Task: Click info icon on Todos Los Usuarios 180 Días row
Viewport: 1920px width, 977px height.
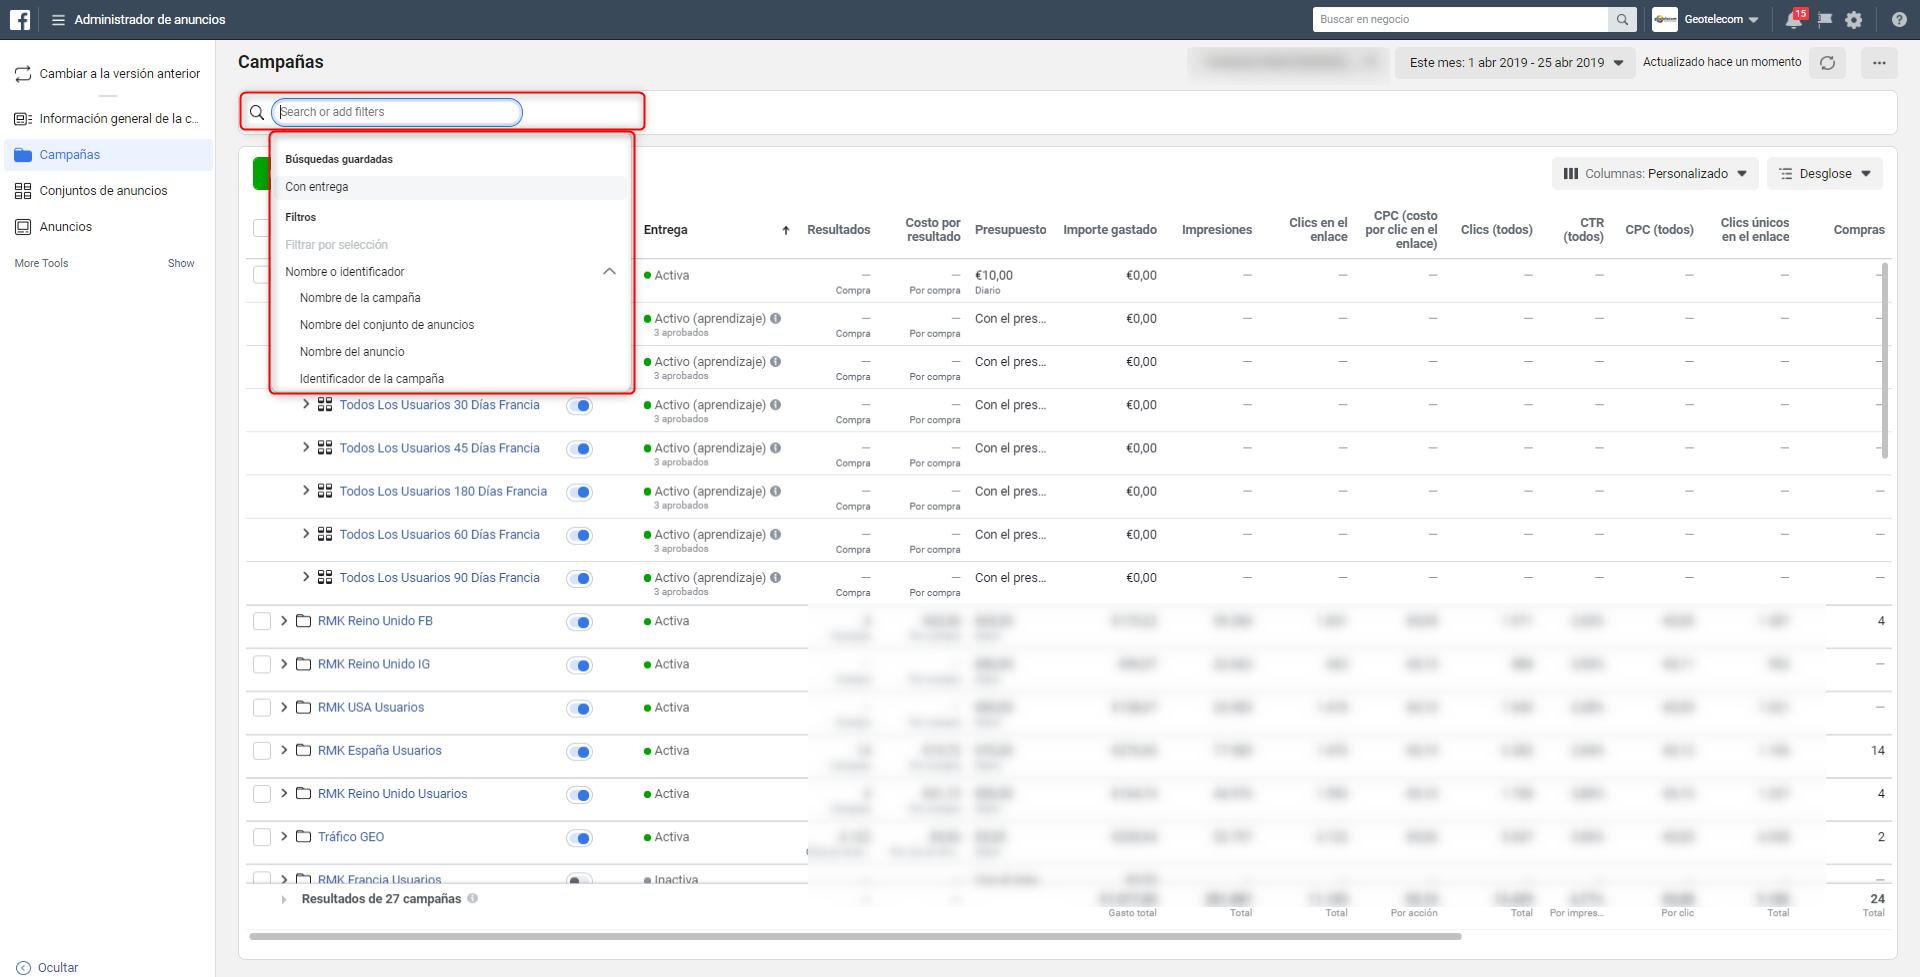Action: 776,491
